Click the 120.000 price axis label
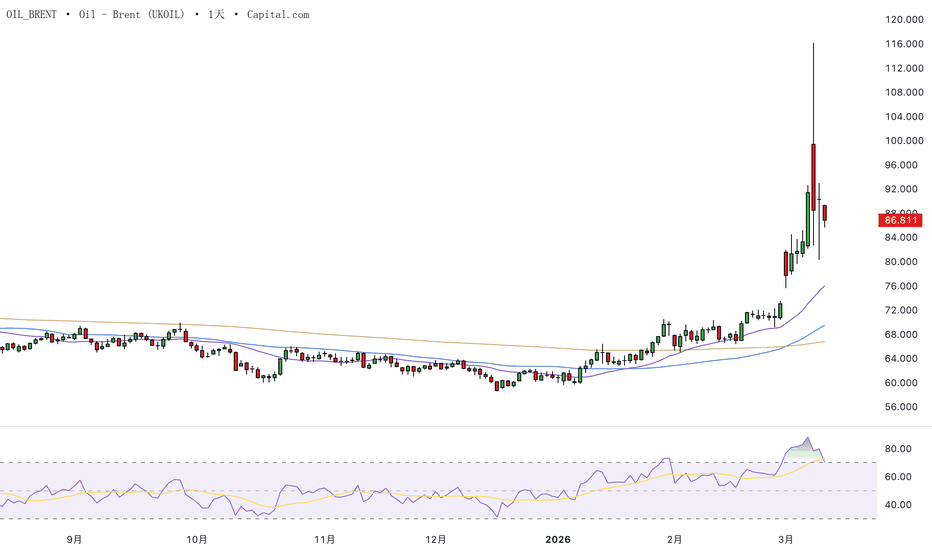The height and width of the screenshot is (550, 932). pos(904,20)
